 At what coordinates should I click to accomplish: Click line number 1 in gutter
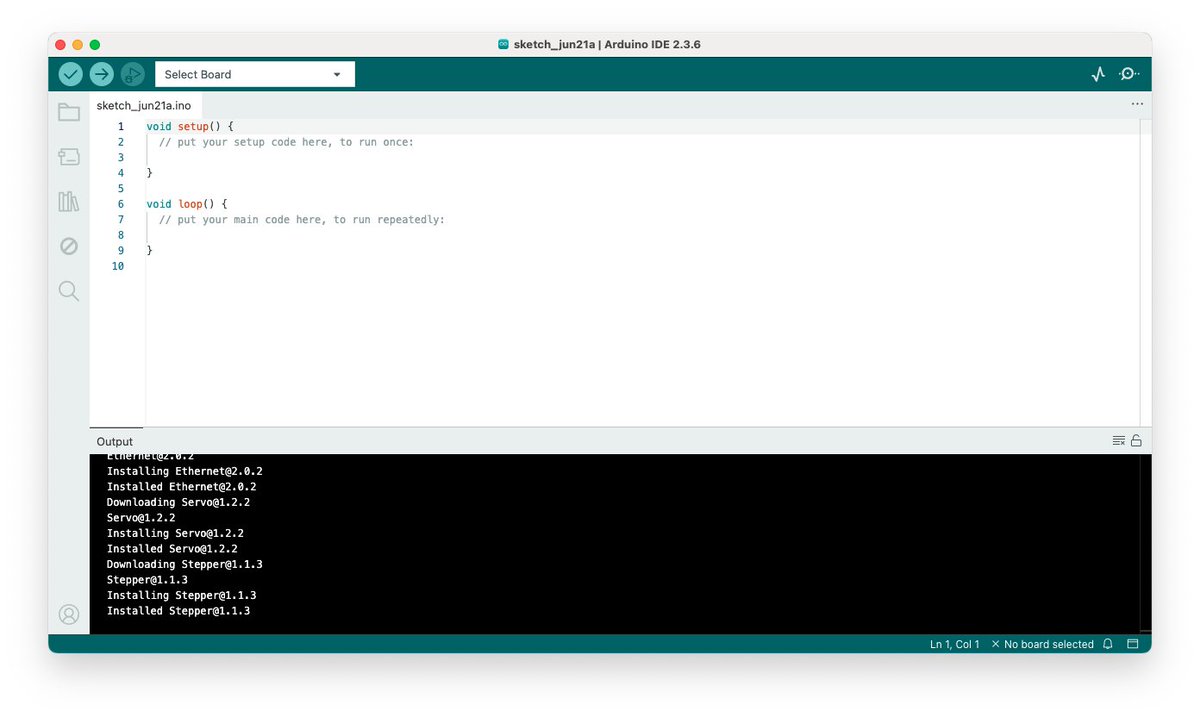pyautogui.click(x=121, y=127)
